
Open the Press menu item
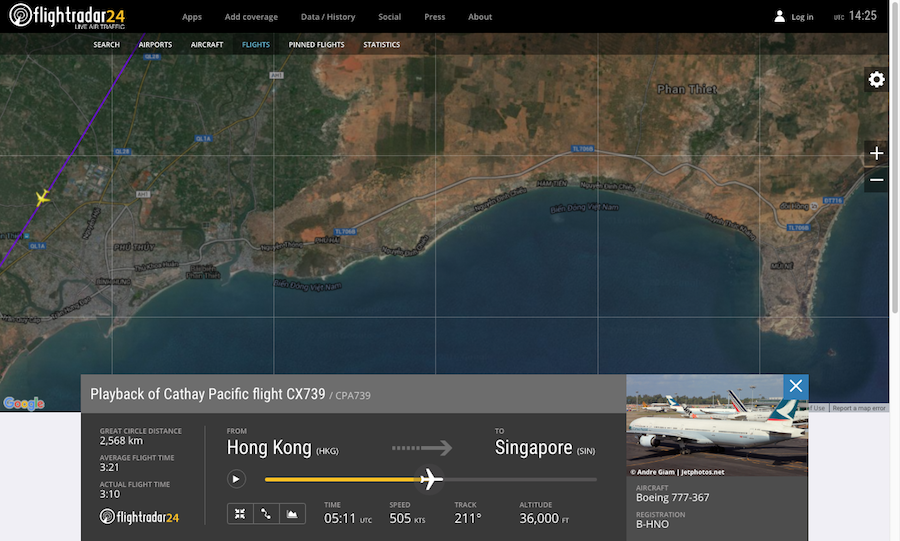click(435, 17)
